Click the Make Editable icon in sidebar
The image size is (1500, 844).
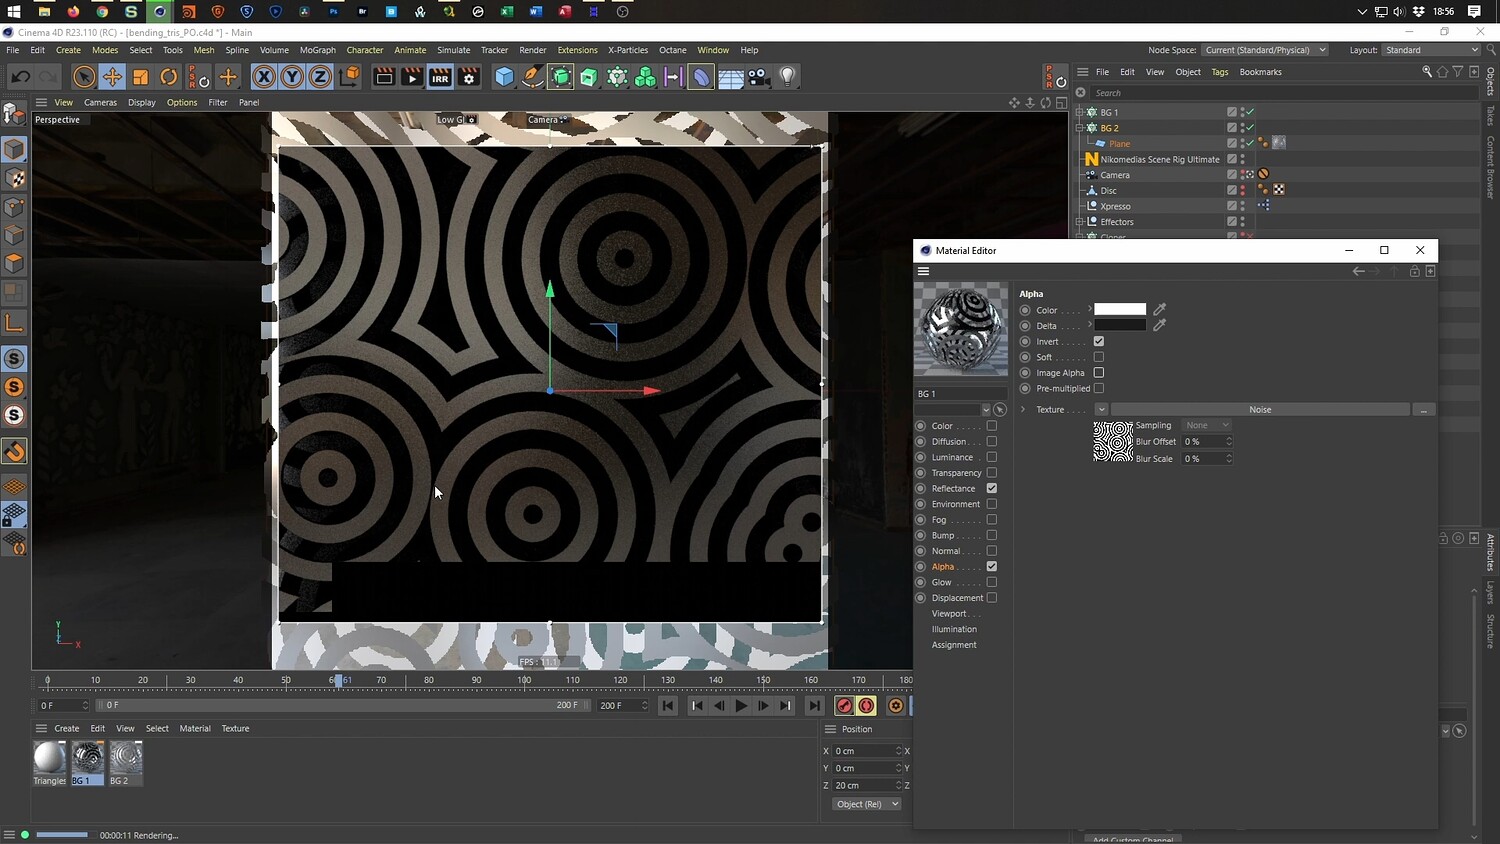[14, 113]
